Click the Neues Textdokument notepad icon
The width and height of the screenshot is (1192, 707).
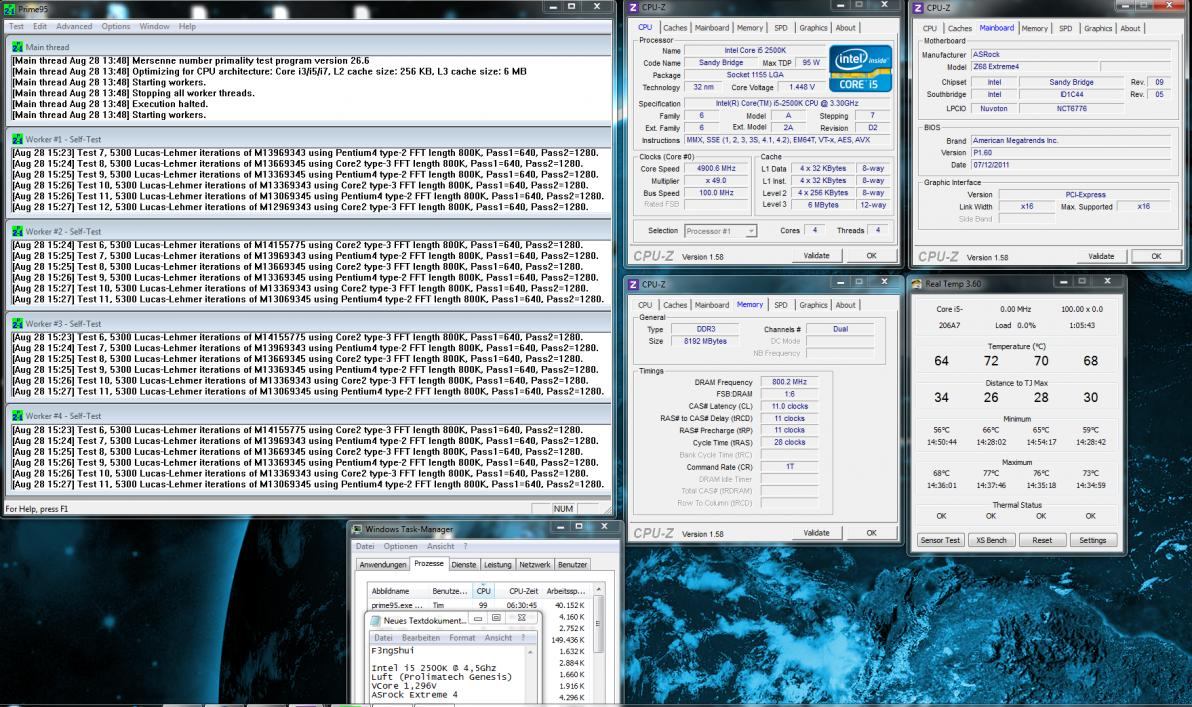tap(376, 620)
